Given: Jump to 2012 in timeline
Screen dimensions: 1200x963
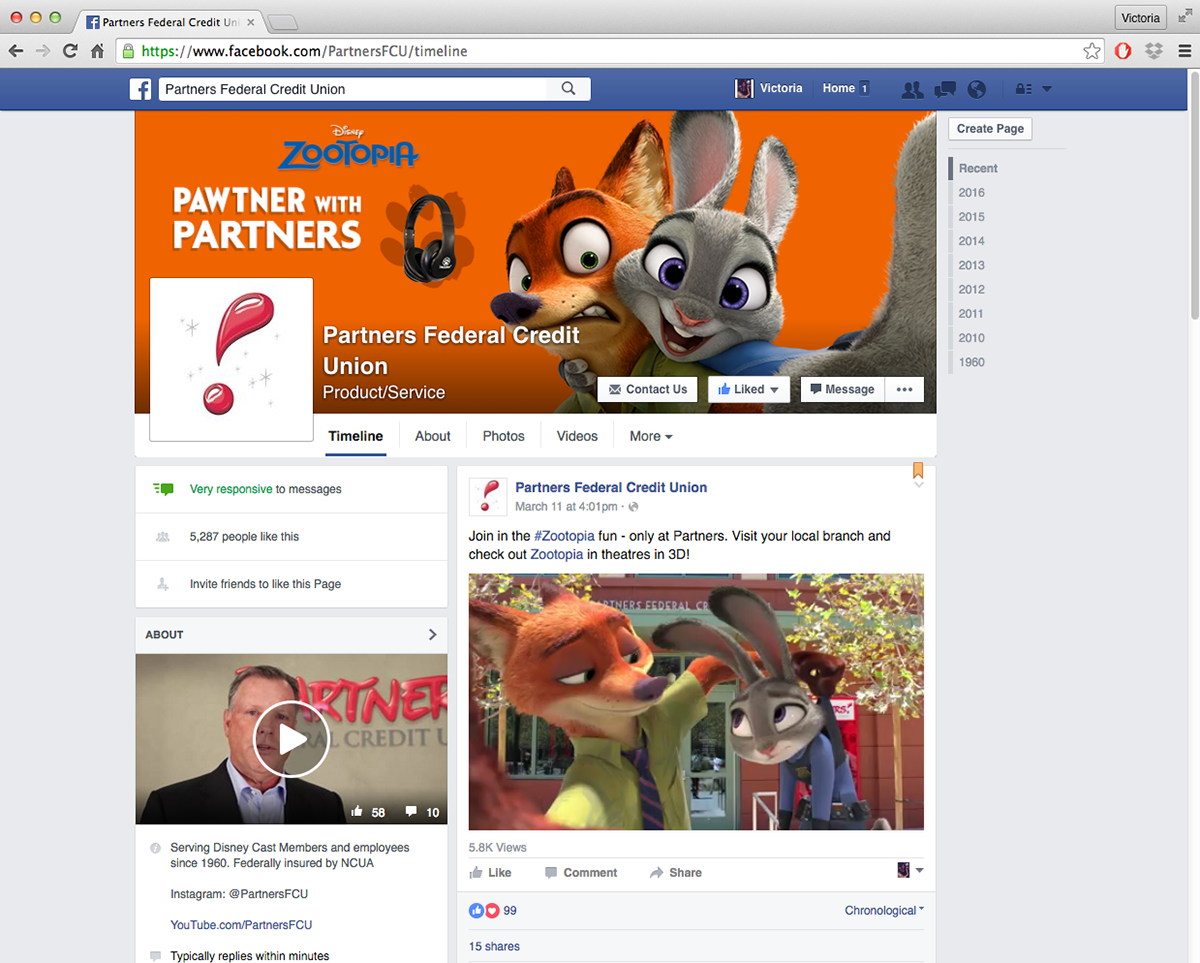Looking at the screenshot, I should pos(972,289).
